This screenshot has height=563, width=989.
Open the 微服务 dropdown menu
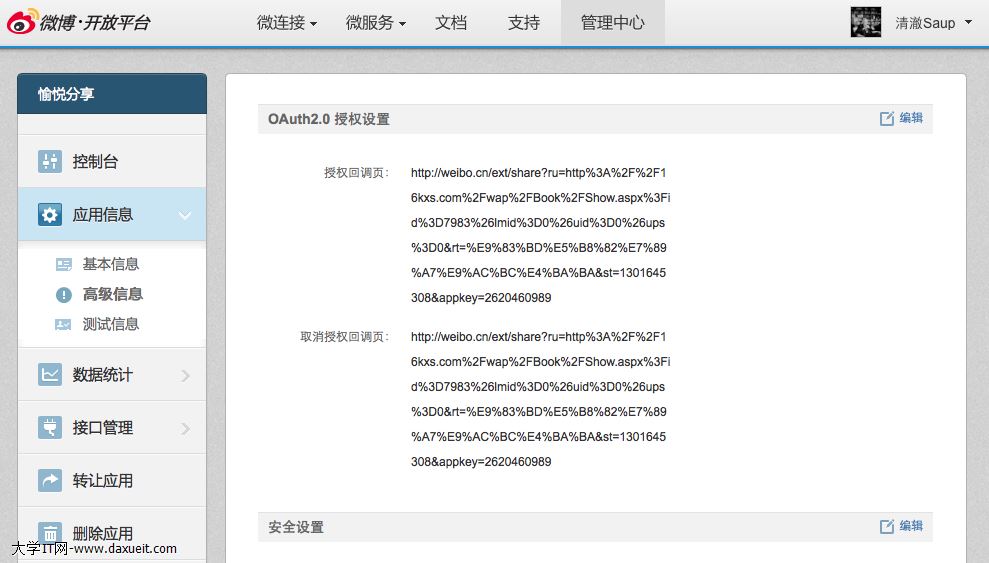[x=375, y=23]
